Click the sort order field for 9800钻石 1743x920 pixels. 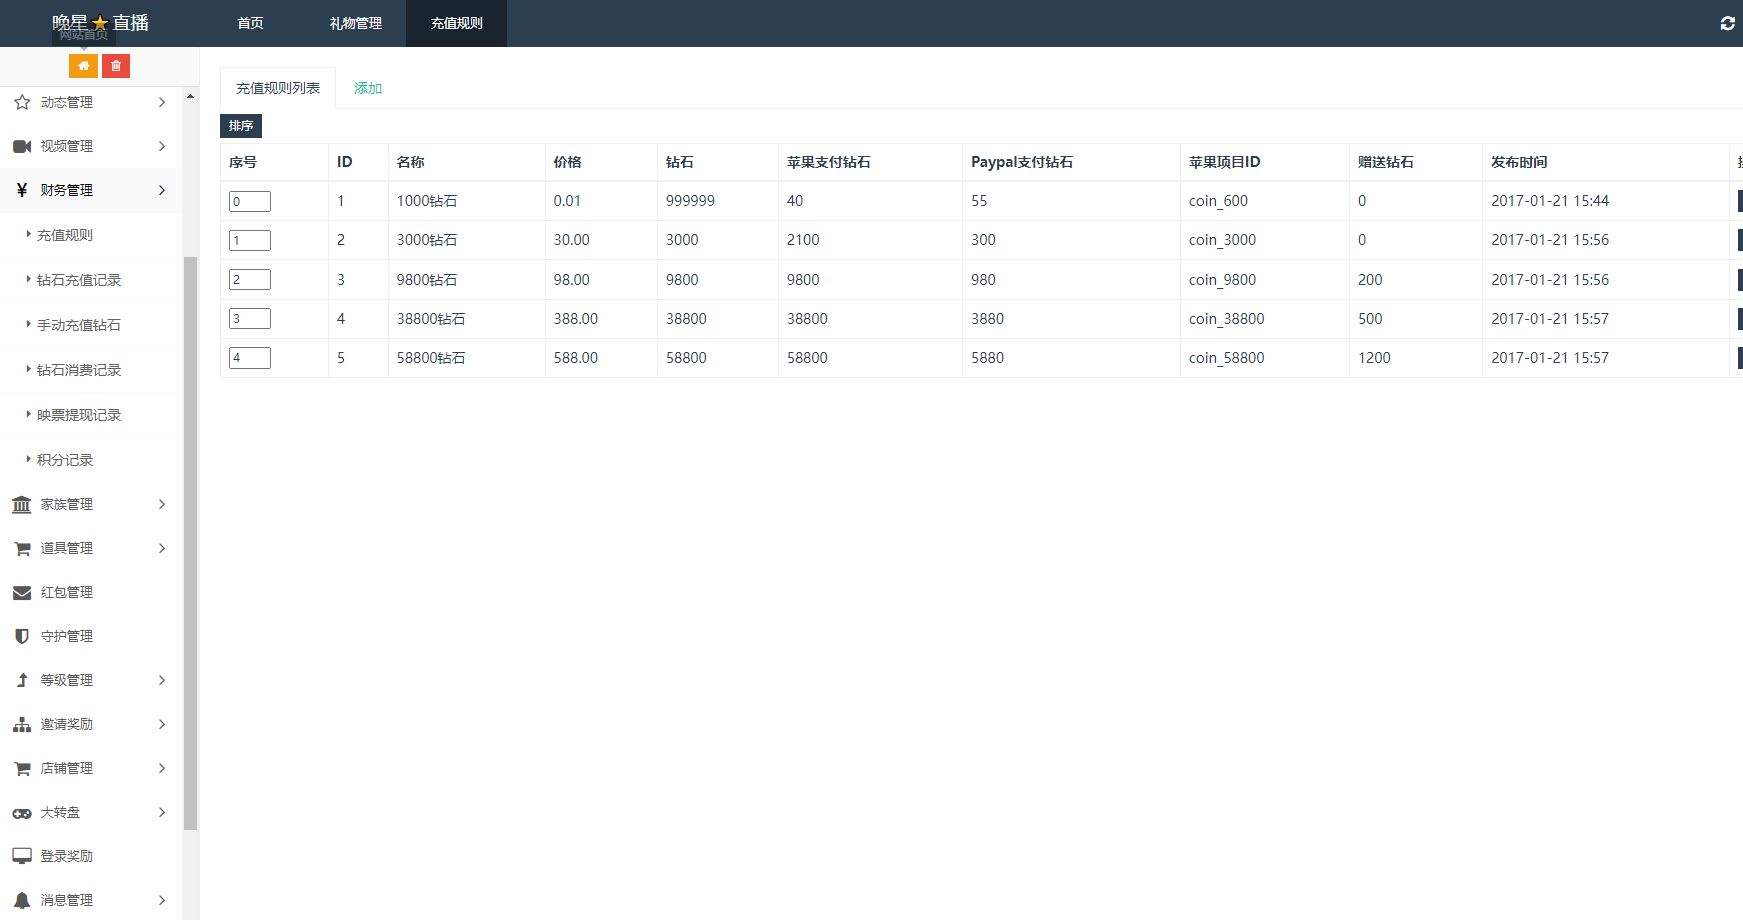[x=250, y=279]
